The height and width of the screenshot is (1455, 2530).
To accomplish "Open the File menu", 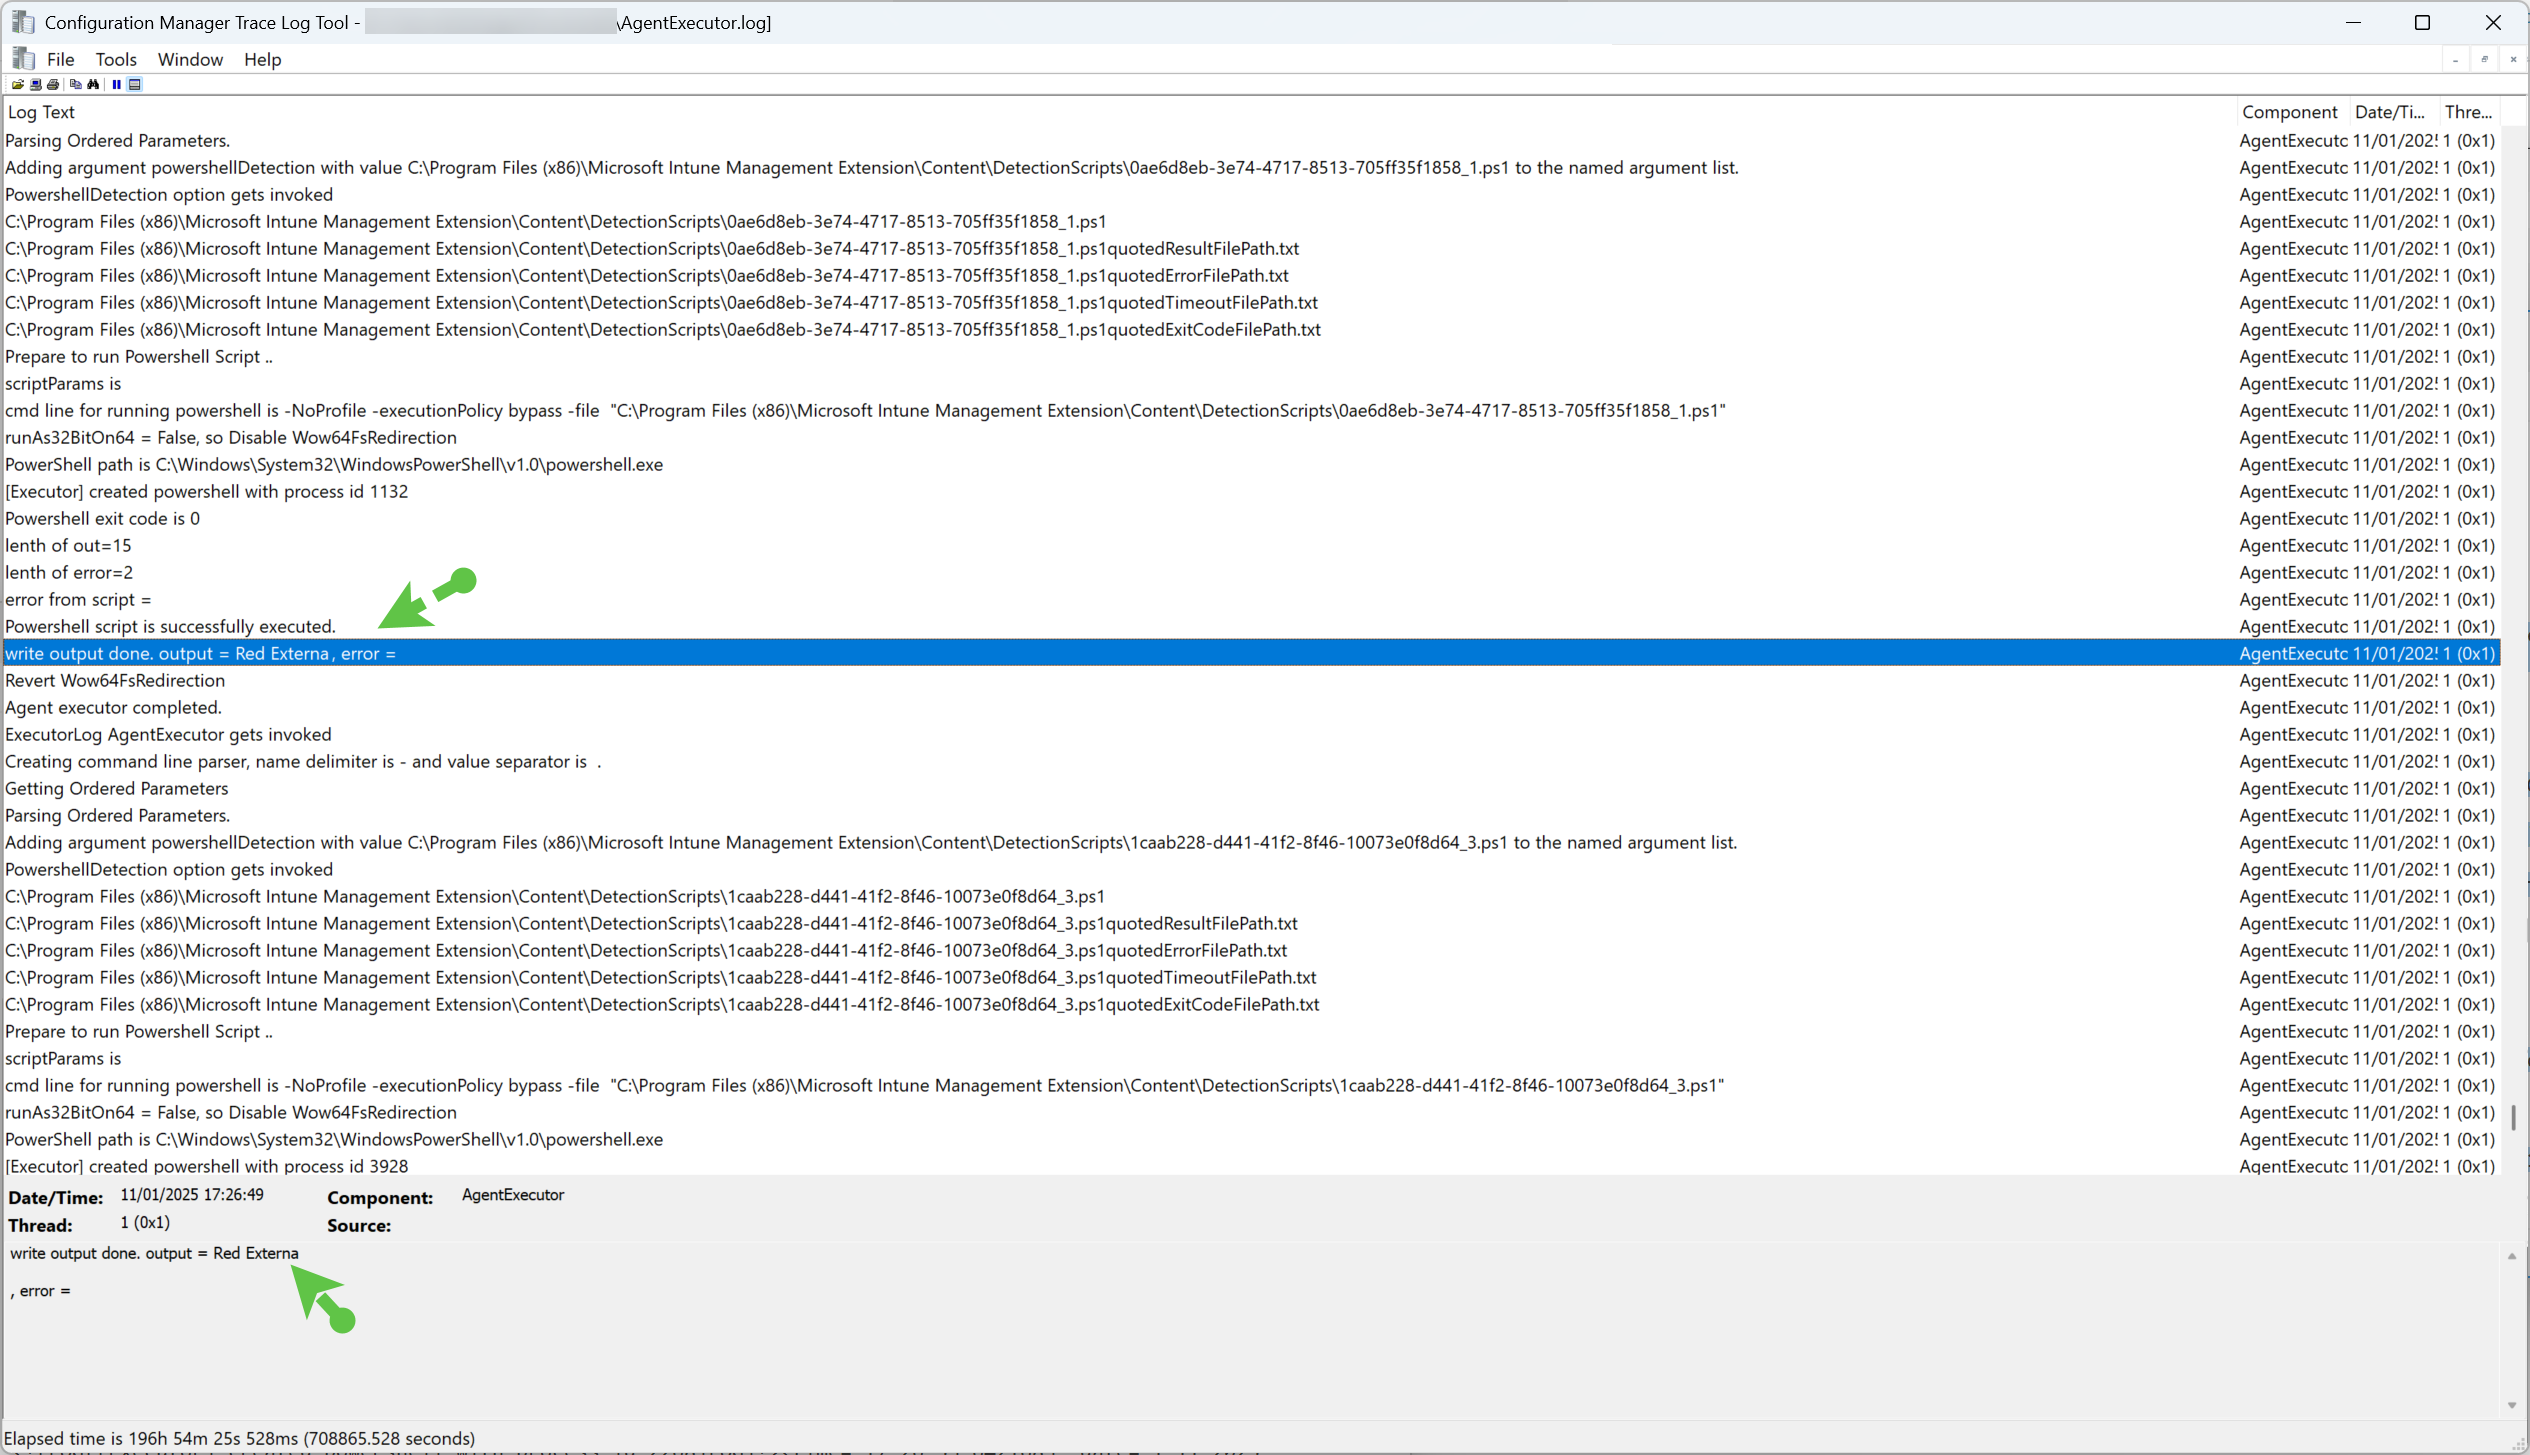I will point(61,59).
